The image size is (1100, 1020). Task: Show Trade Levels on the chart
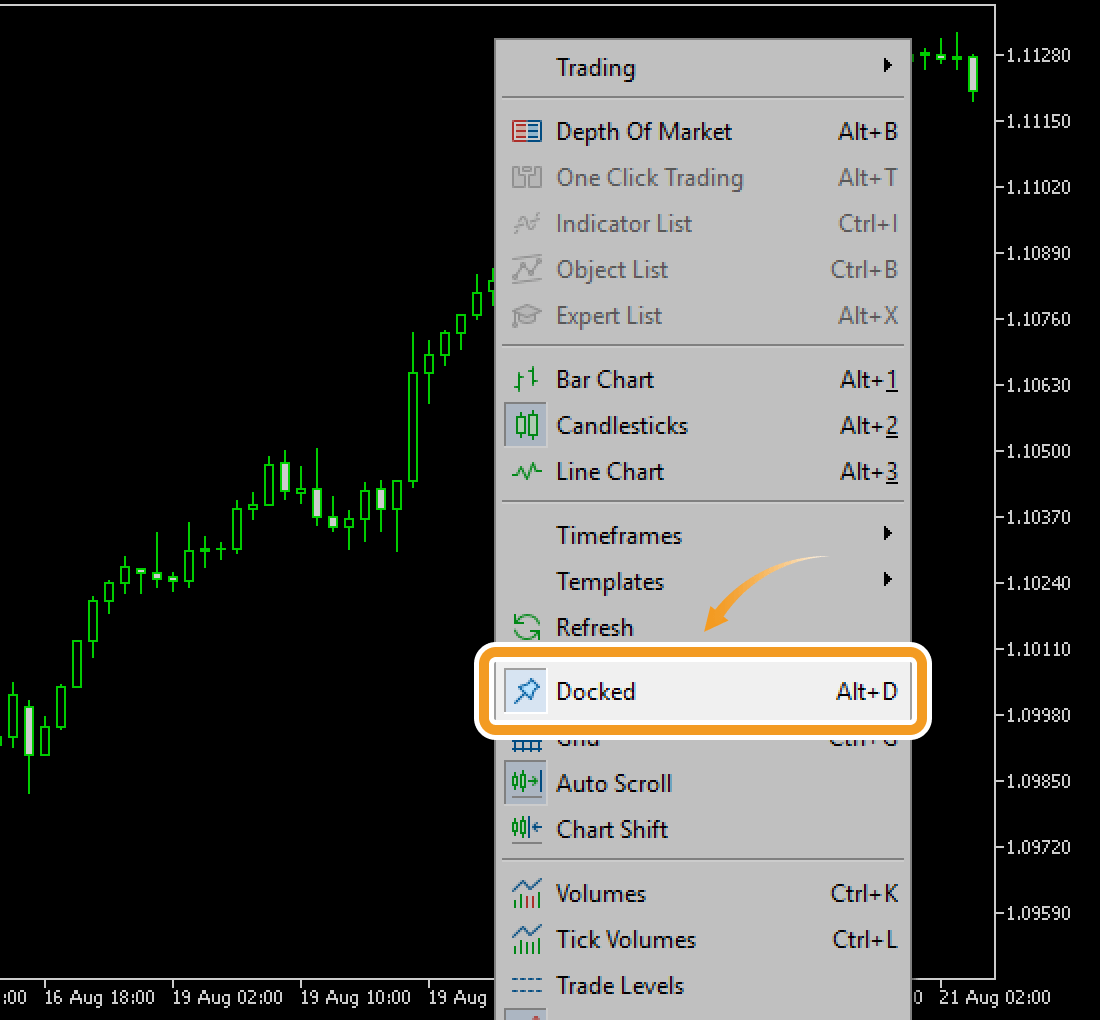tap(620, 985)
